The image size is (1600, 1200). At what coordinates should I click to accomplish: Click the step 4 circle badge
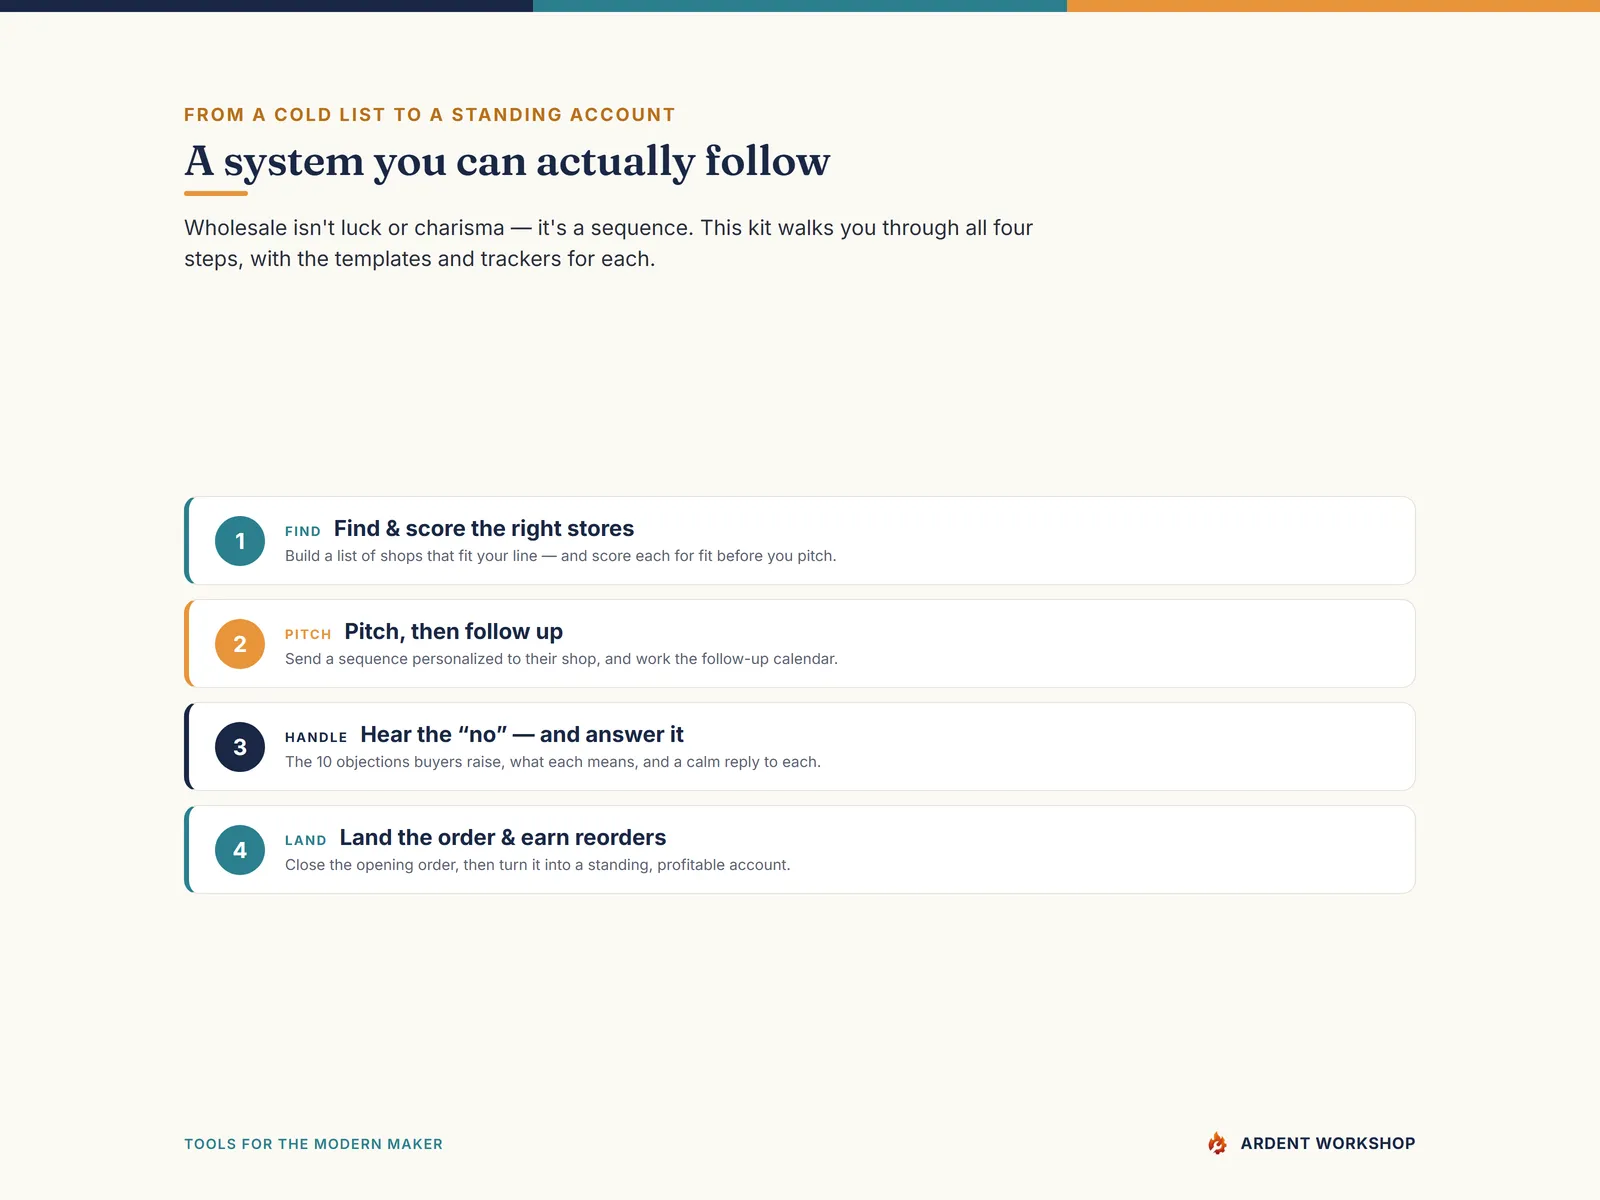(240, 850)
